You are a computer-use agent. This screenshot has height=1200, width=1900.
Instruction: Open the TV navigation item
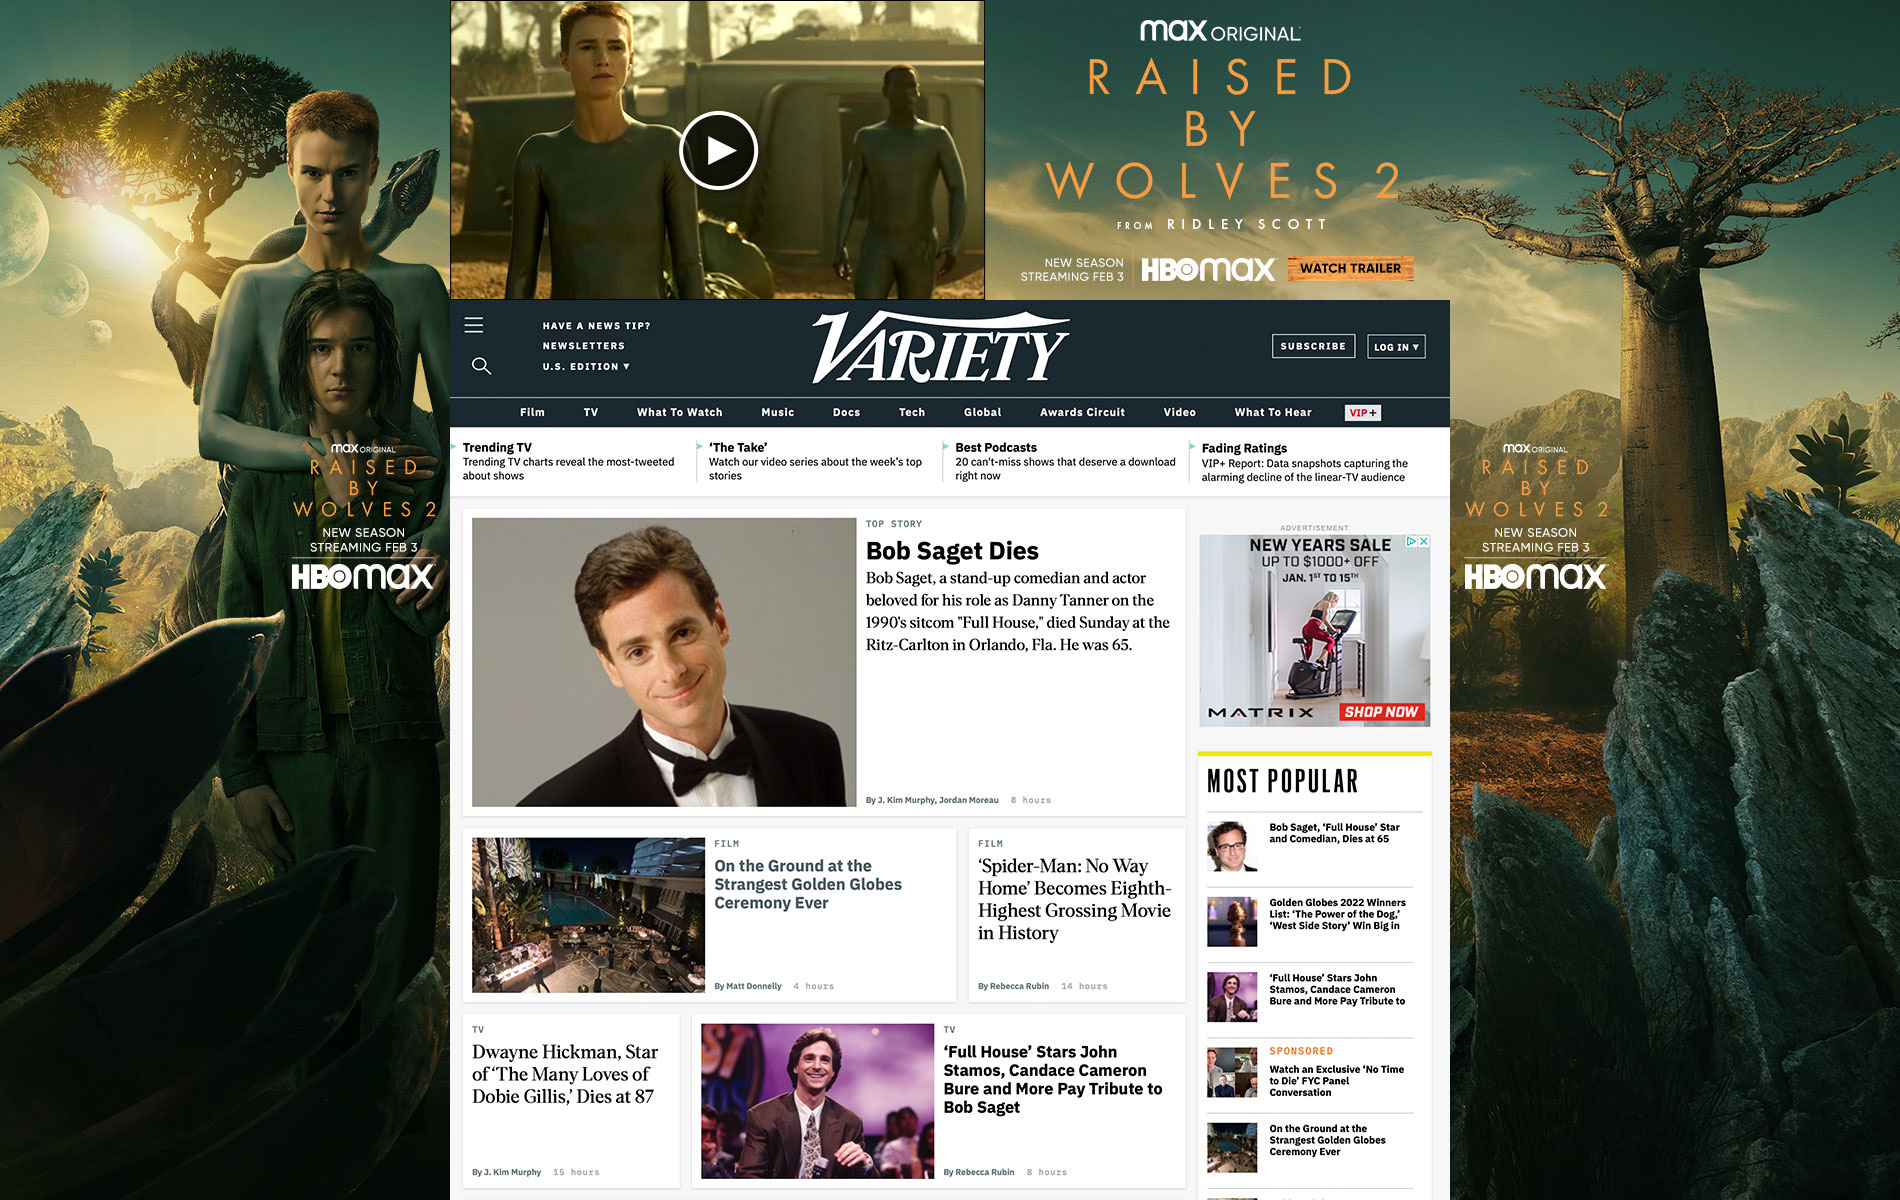click(x=591, y=412)
